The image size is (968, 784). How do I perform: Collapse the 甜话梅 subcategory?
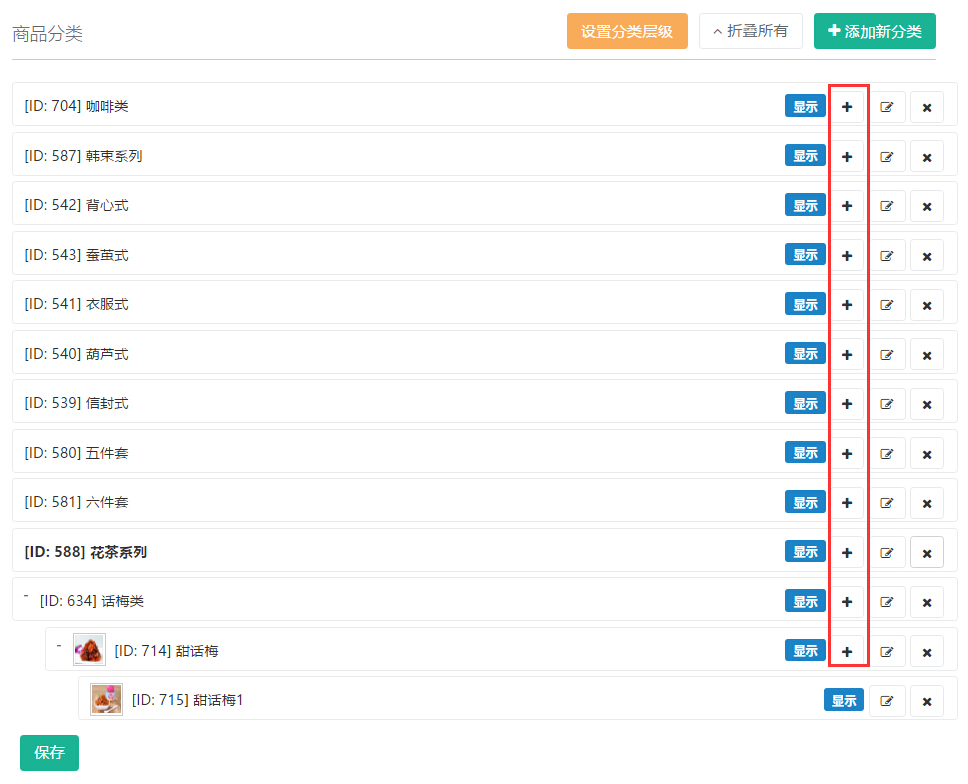(x=60, y=647)
